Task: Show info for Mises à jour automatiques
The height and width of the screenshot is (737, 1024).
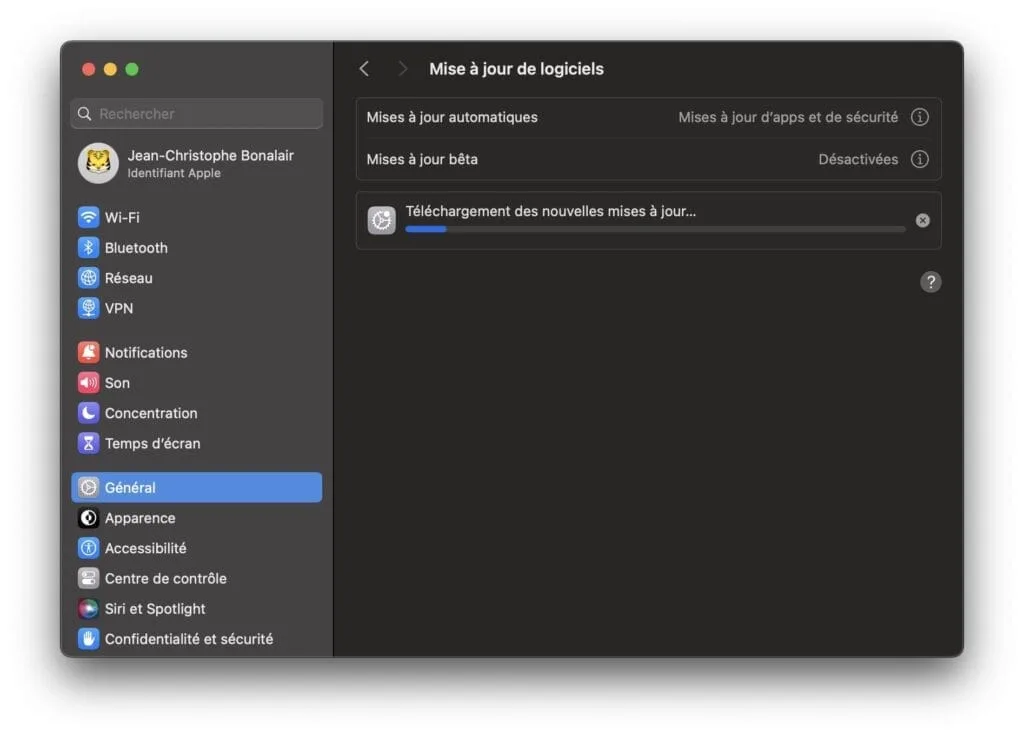Action: coord(919,117)
